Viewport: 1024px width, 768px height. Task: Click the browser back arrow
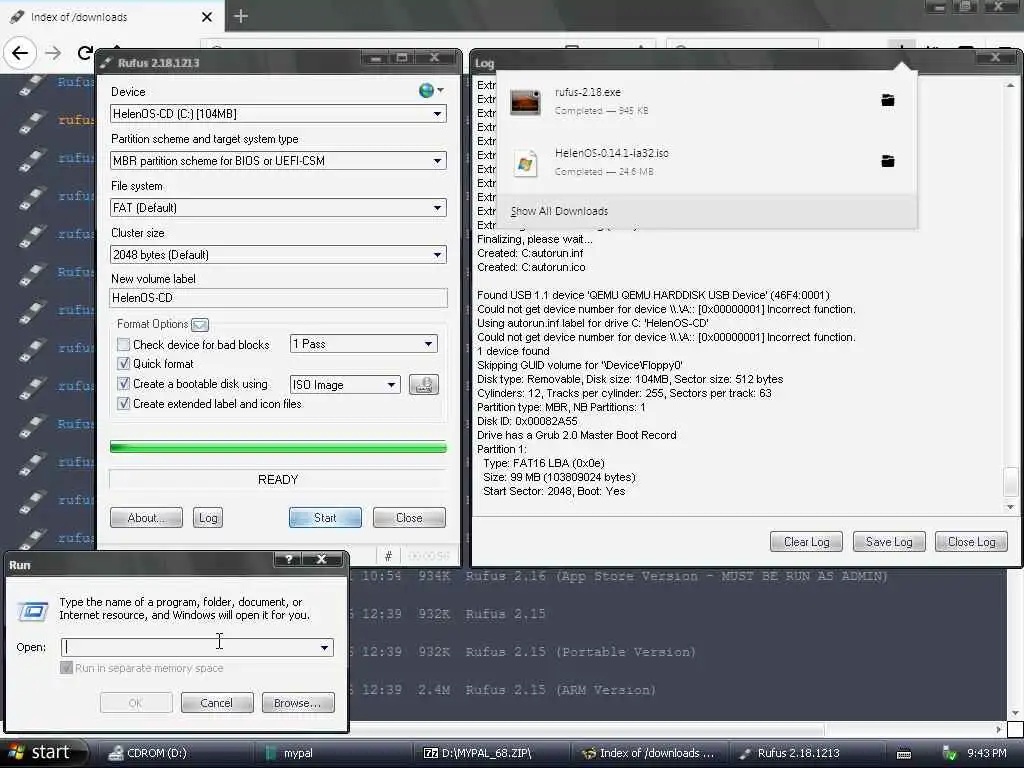pos(20,53)
